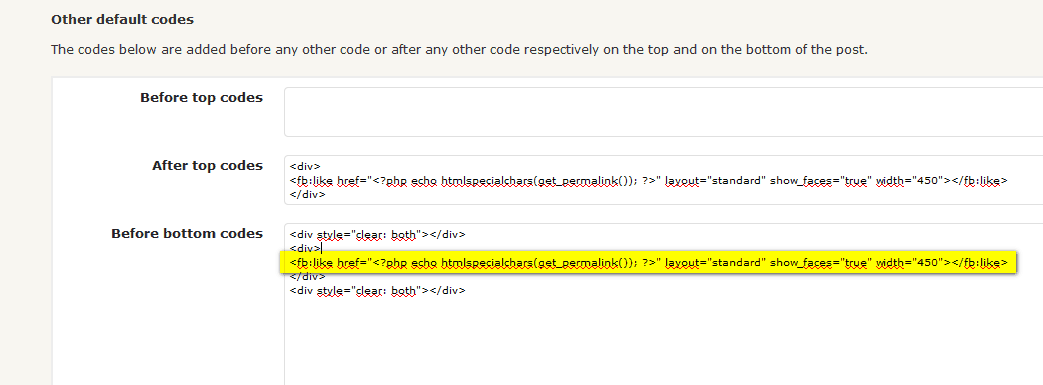Screen dimensions: 1043x385
Task: Click the description text about top and bottom codes
Action: (460, 50)
